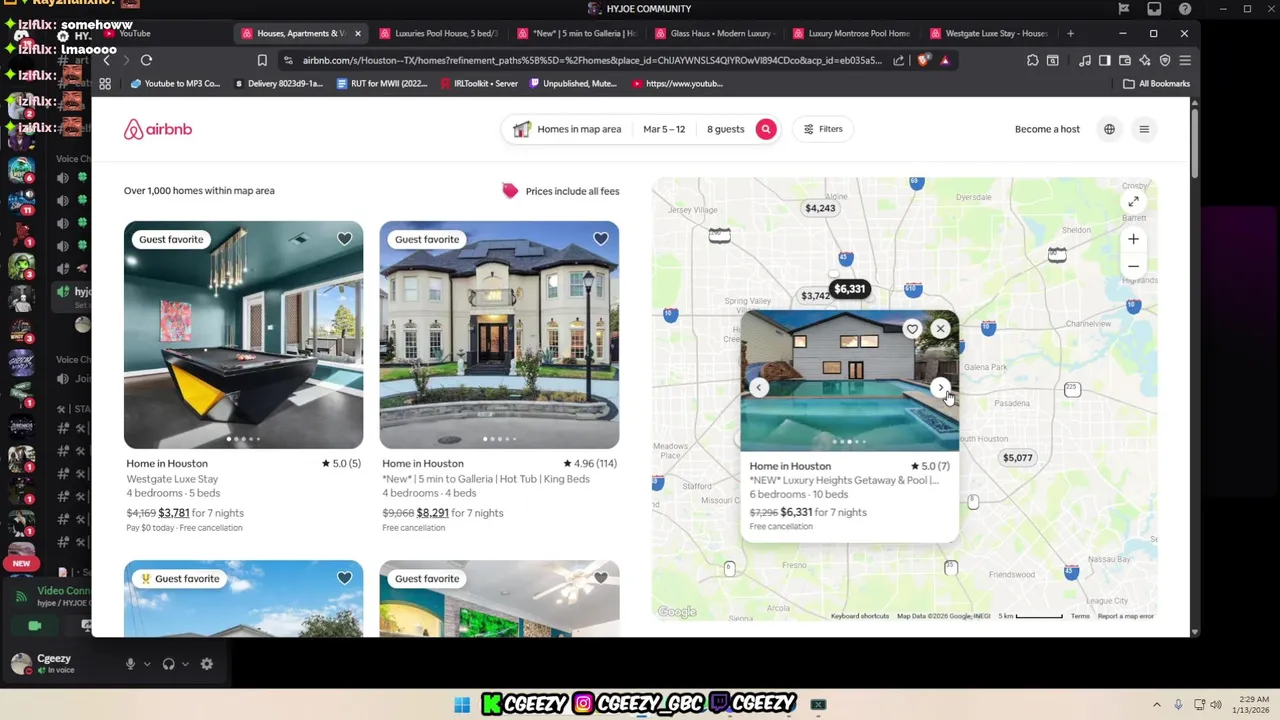Open Youtube to MP3 bookmark

coord(175,84)
